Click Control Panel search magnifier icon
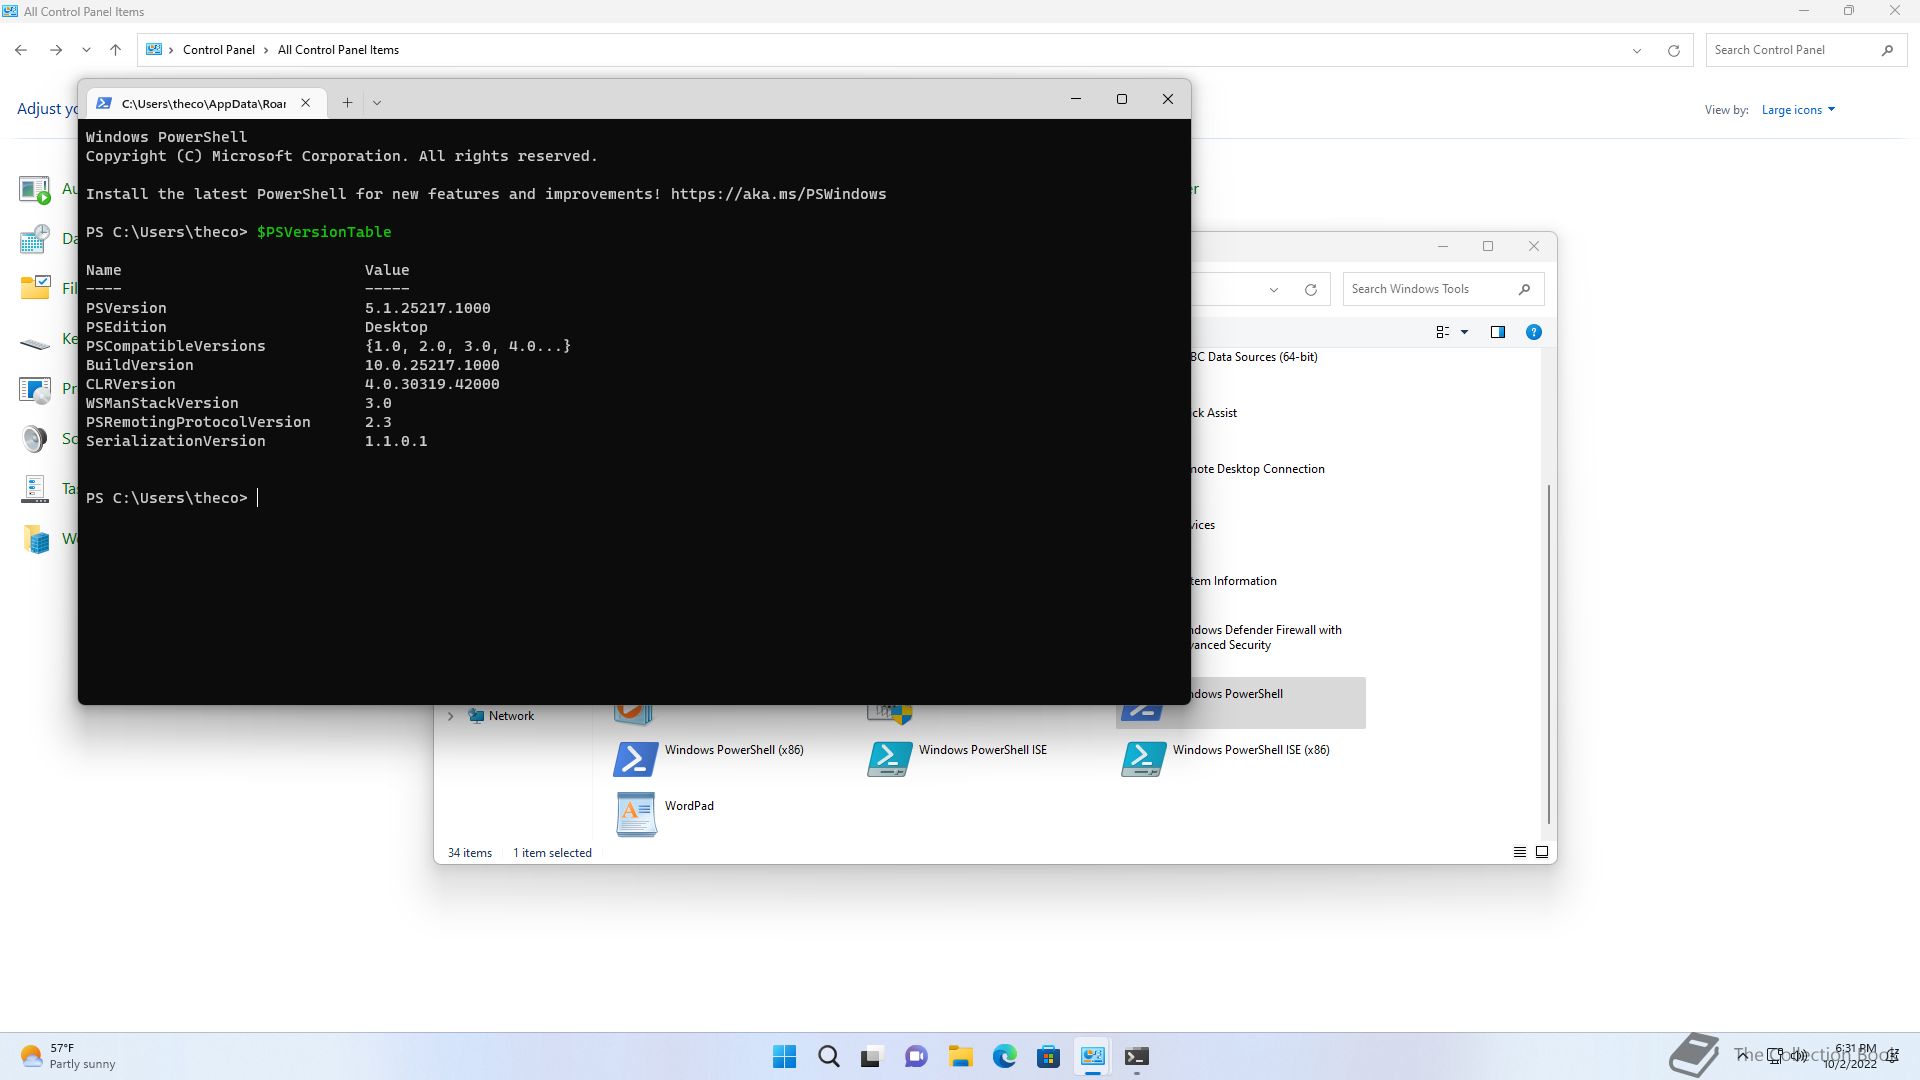This screenshot has height=1080, width=1920. pos(1887,50)
